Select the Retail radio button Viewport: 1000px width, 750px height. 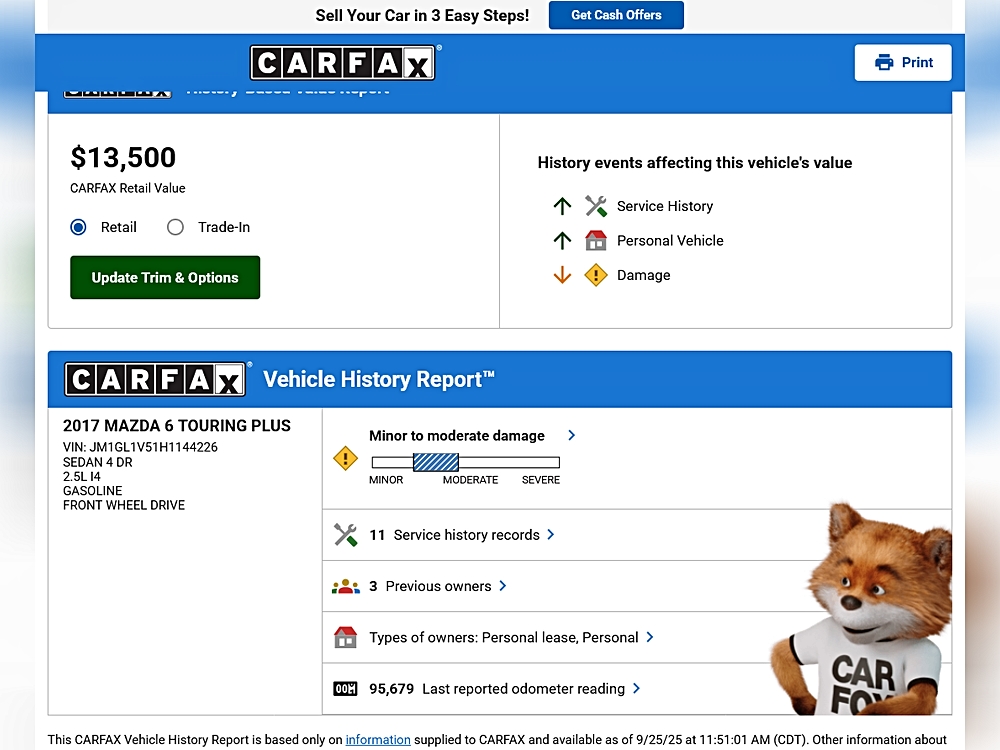pyautogui.click(x=79, y=227)
